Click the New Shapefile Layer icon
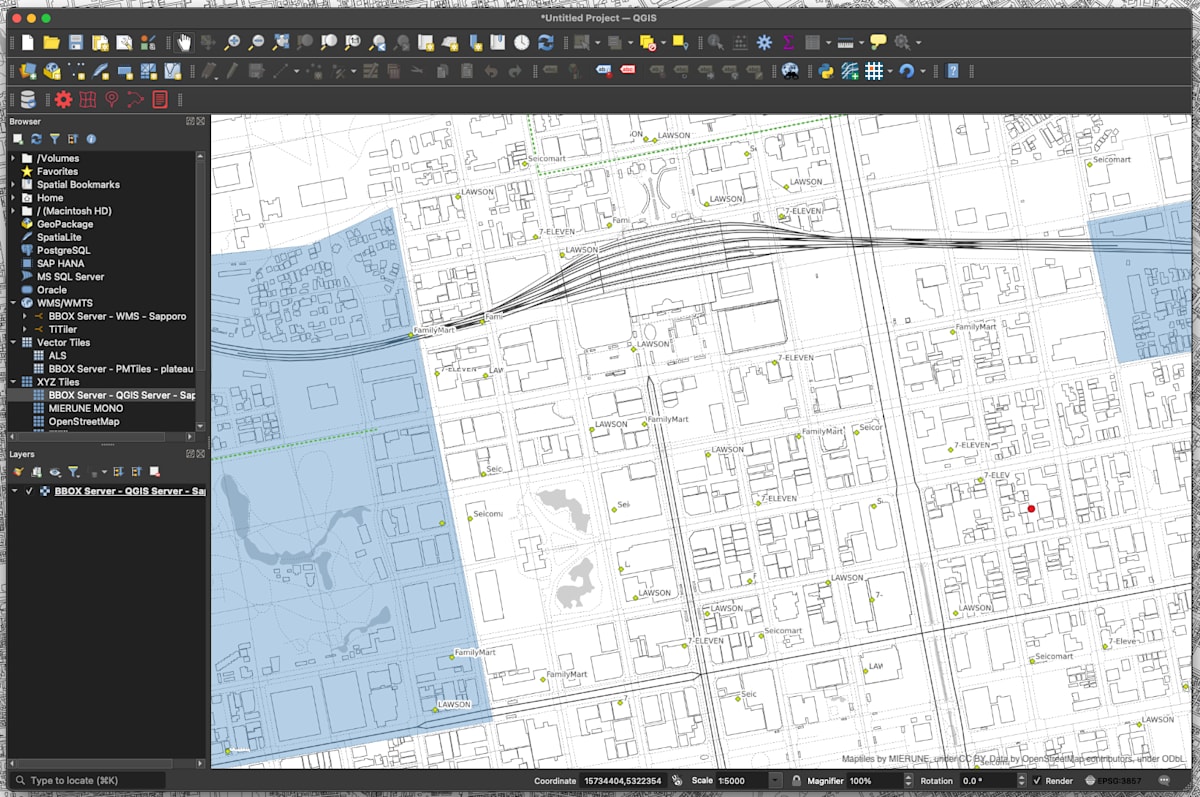This screenshot has width=1200, height=797. tap(77, 71)
